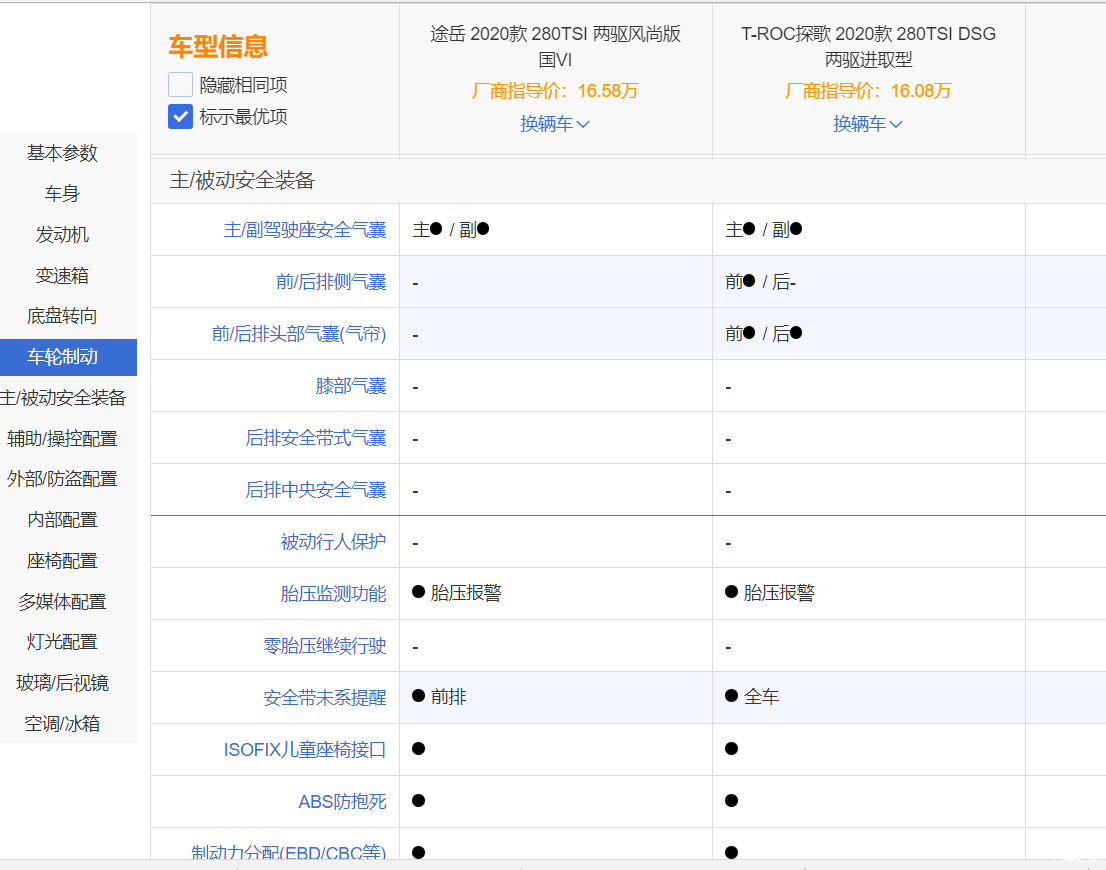Uncheck the 标示最优项 checkbox

pos(180,117)
